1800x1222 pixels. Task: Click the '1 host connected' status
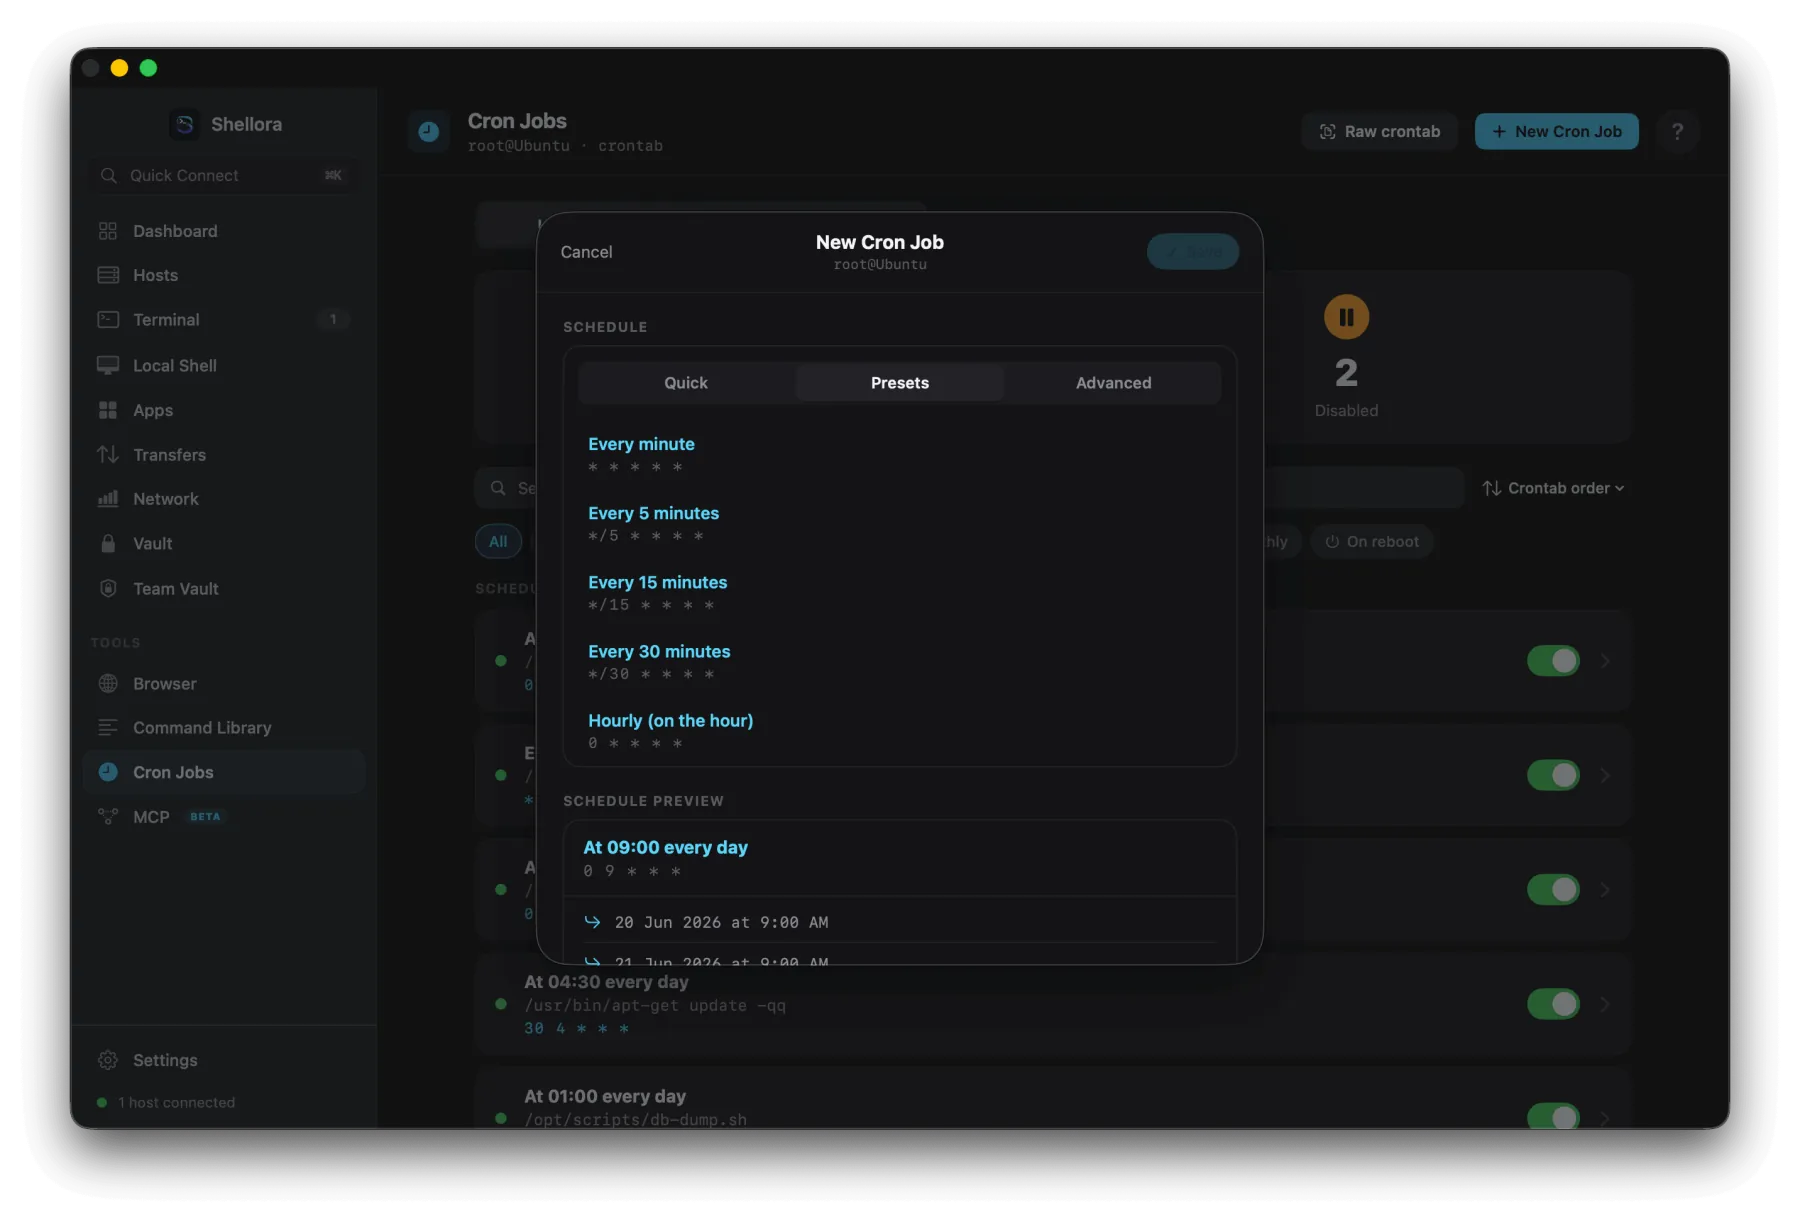[166, 1102]
